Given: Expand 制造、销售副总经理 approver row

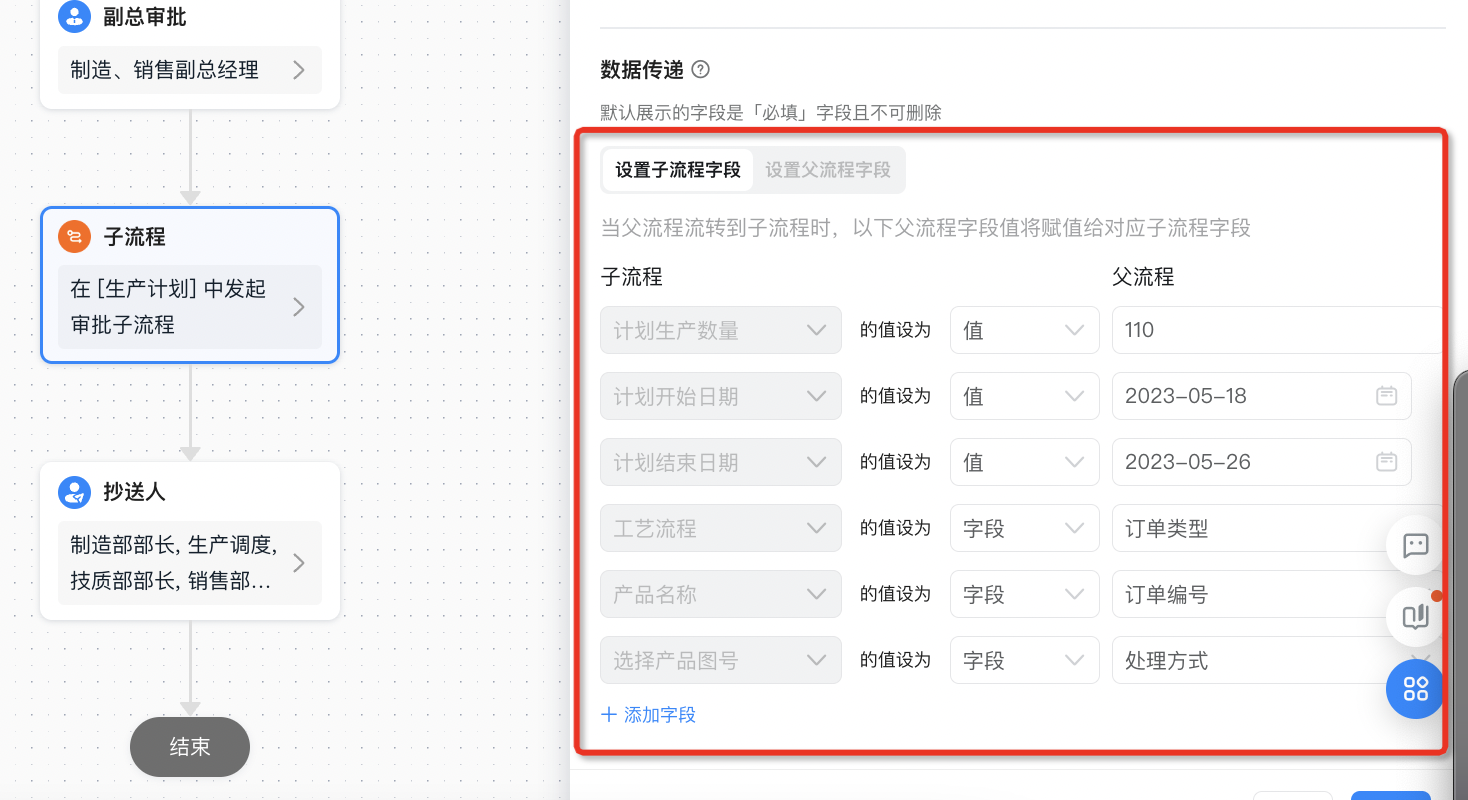Looking at the screenshot, I should [x=190, y=70].
